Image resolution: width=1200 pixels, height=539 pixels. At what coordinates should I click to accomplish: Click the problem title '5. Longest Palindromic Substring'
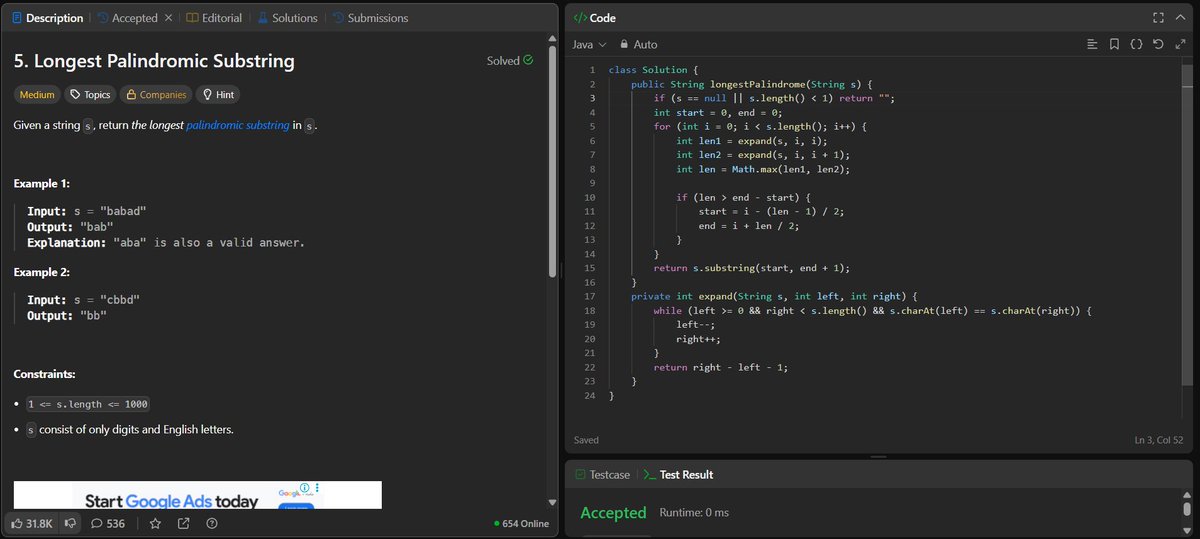[154, 61]
